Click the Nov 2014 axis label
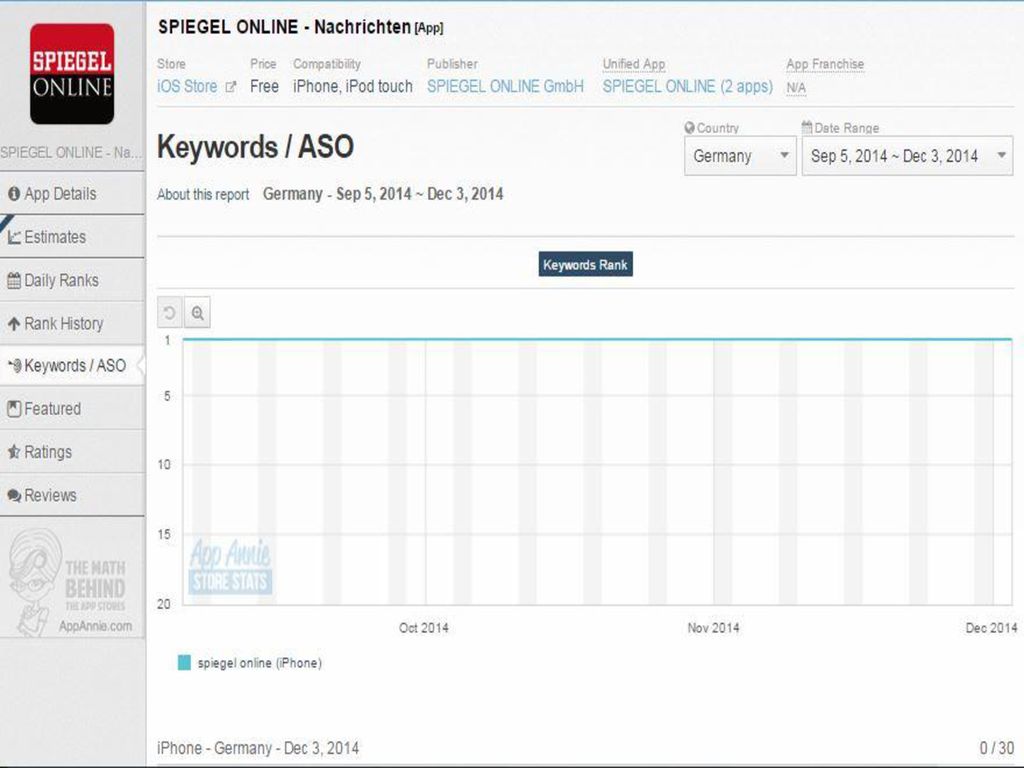Image resolution: width=1024 pixels, height=768 pixels. point(713,628)
